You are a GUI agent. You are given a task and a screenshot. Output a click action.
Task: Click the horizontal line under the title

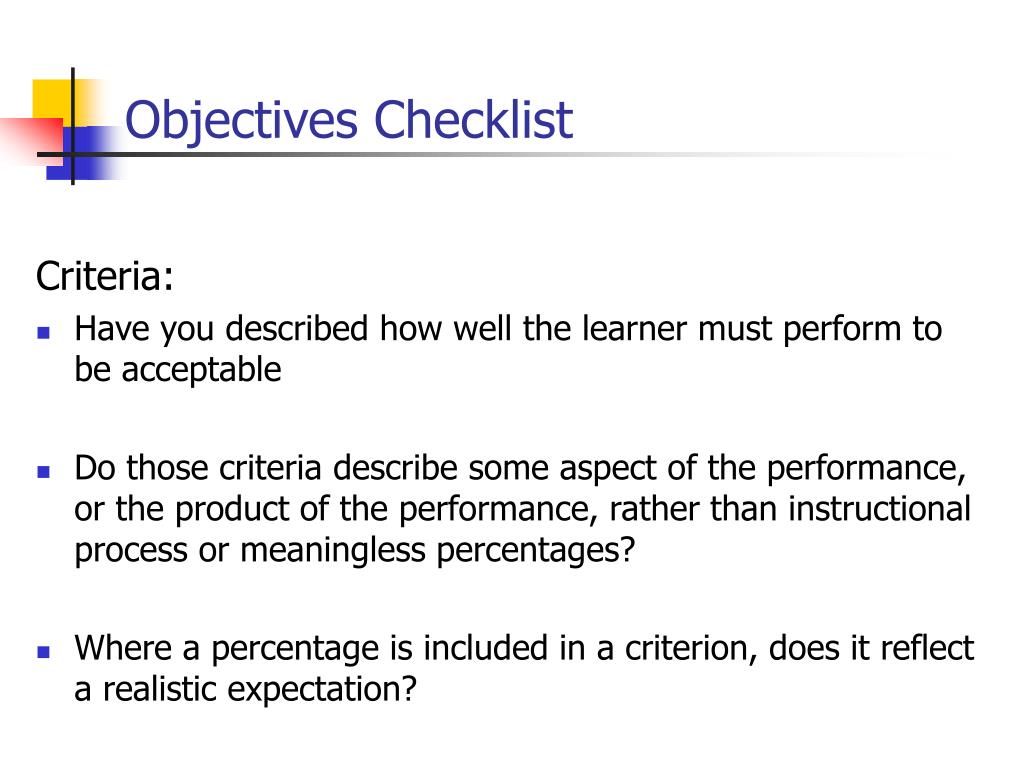tap(496, 155)
